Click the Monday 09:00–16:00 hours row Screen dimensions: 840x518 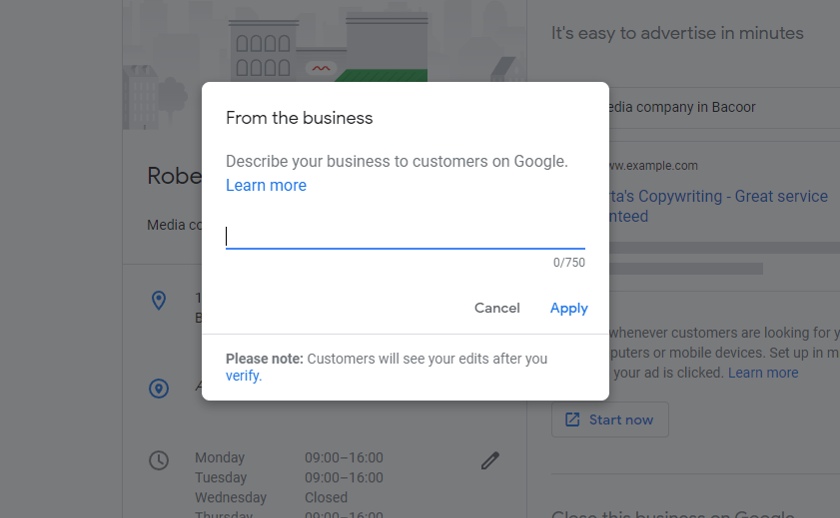pyautogui.click(x=289, y=457)
